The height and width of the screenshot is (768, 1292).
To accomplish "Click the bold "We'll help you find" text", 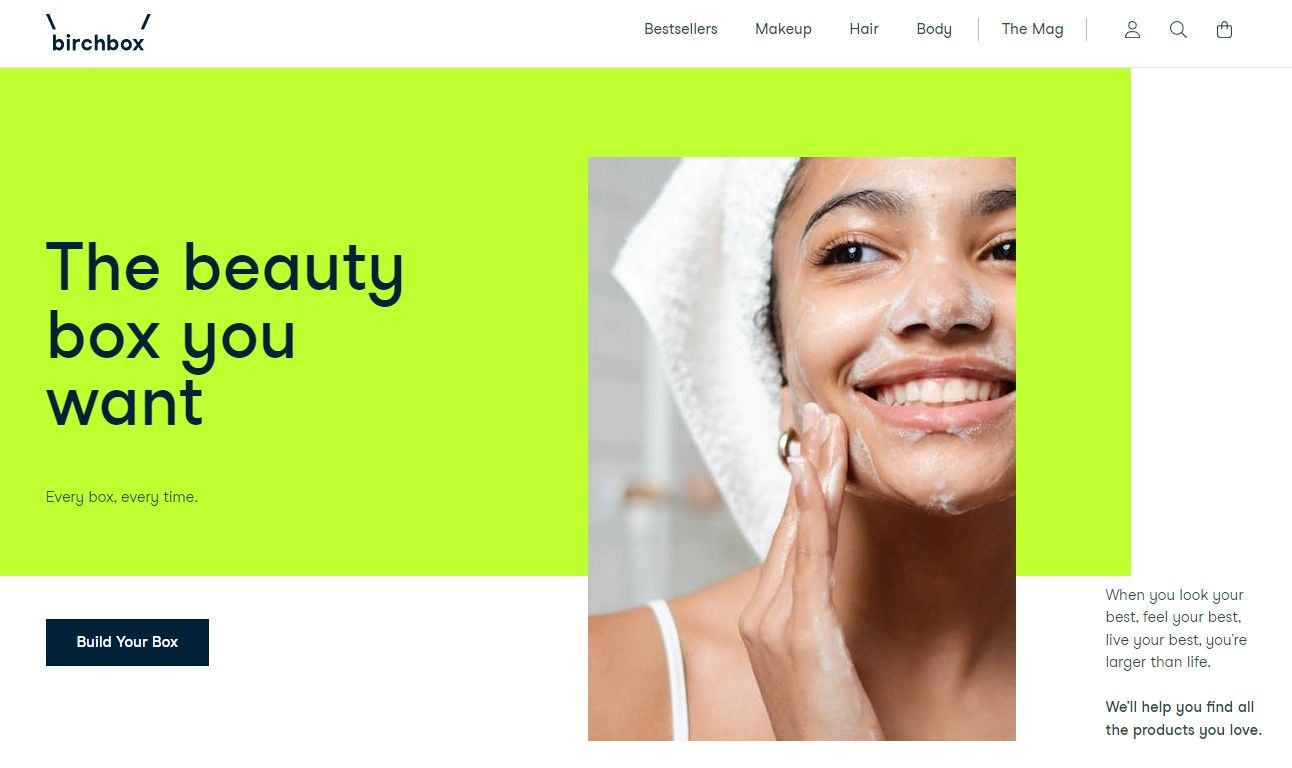I will coord(1183,718).
